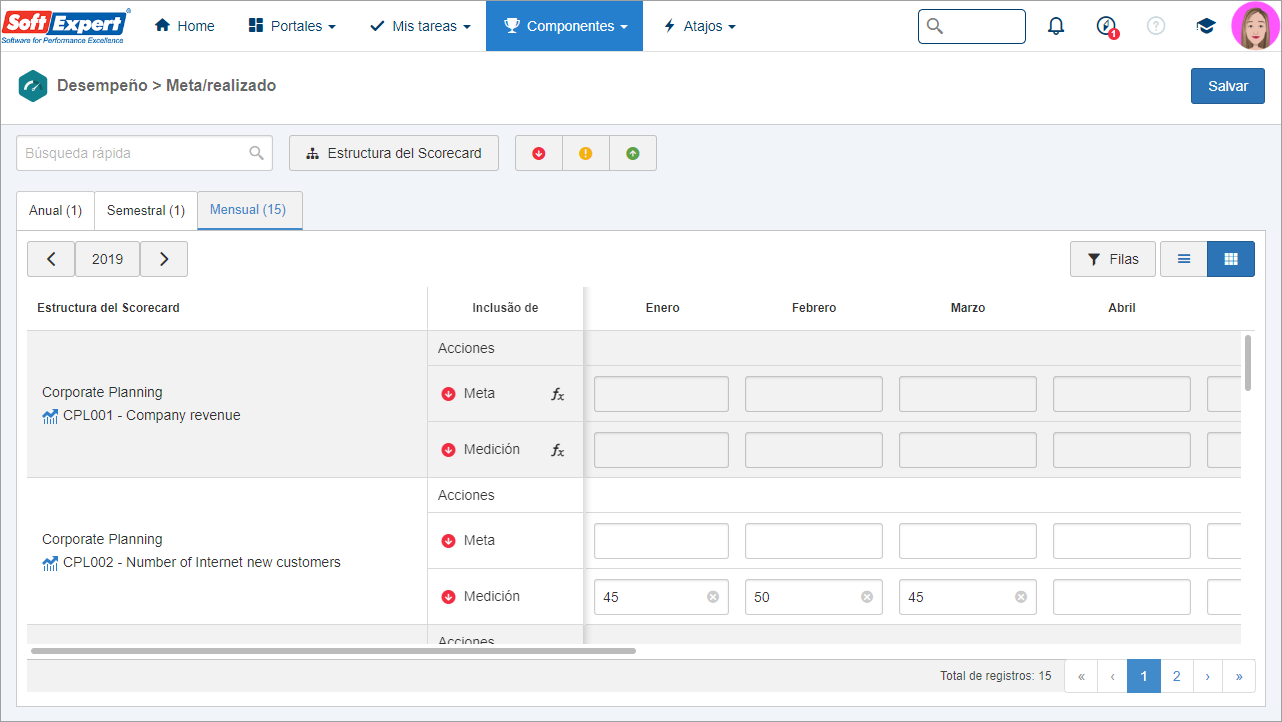The width and height of the screenshot is (1282, 722).
Task: Click CPL002 Medición Enero field with 45
Action: (x=661, y=597)
